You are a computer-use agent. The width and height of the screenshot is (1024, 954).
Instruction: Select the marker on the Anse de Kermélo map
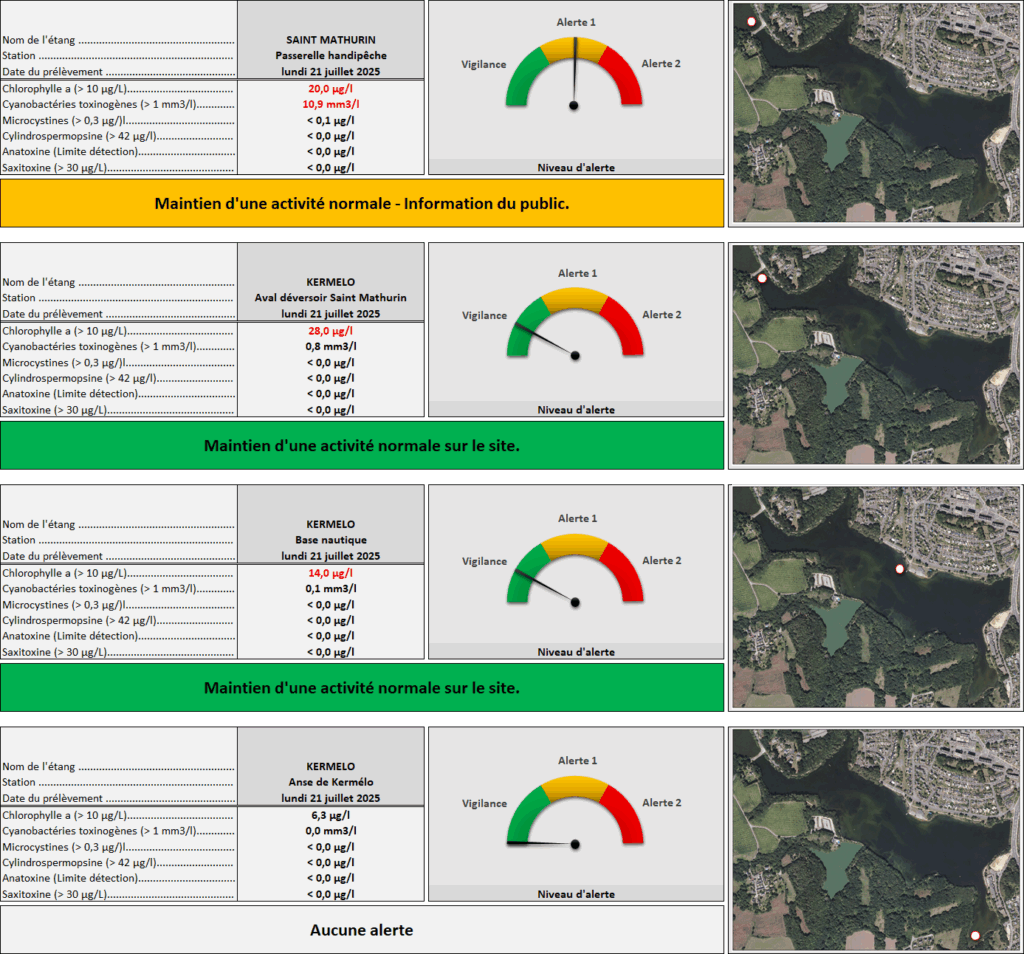[x=976, y=936]
